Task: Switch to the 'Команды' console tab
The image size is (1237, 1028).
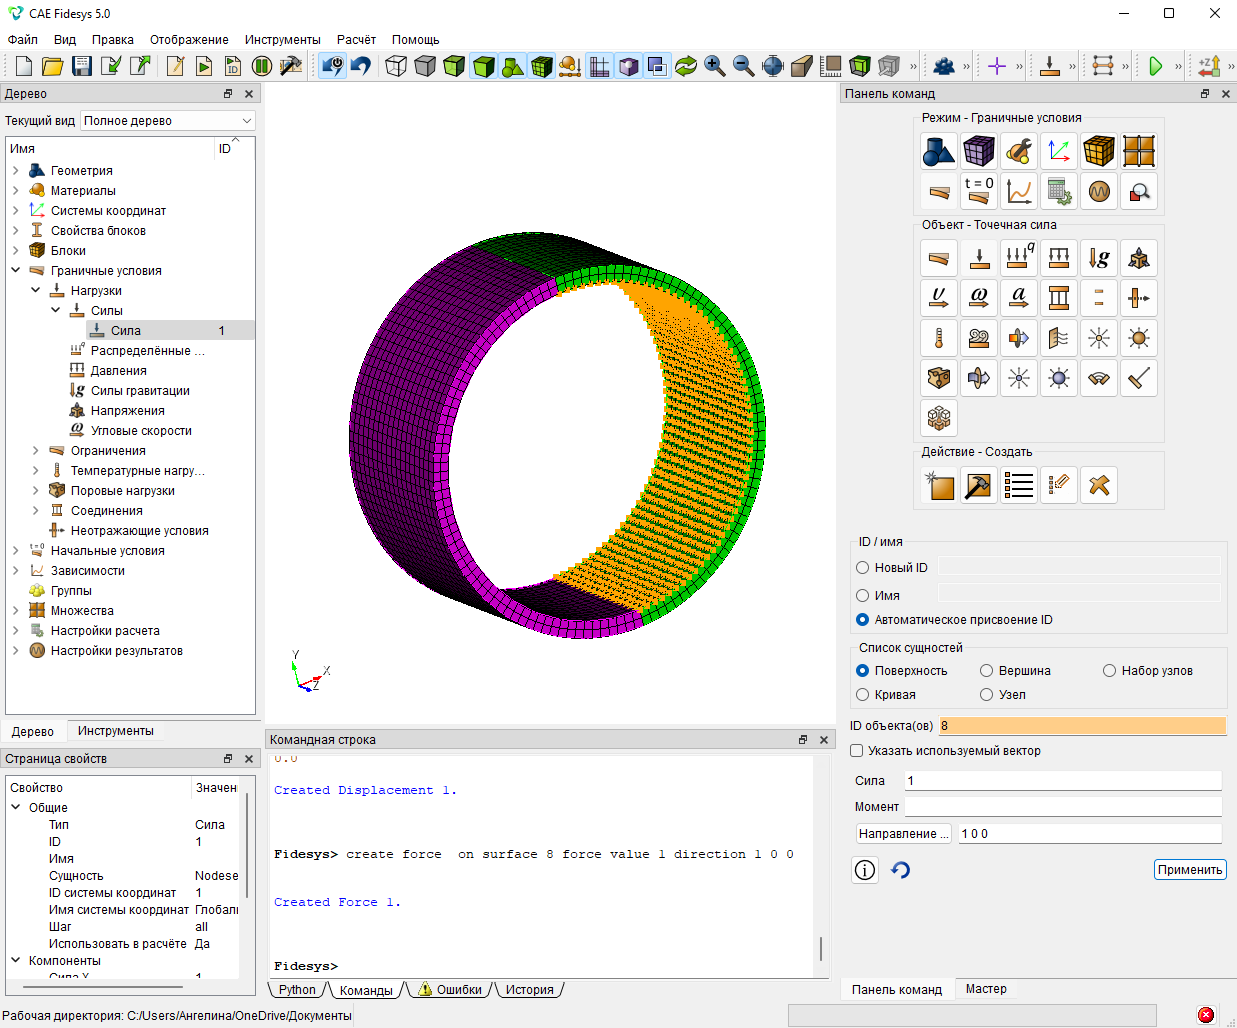Action: tap(366, 990)
